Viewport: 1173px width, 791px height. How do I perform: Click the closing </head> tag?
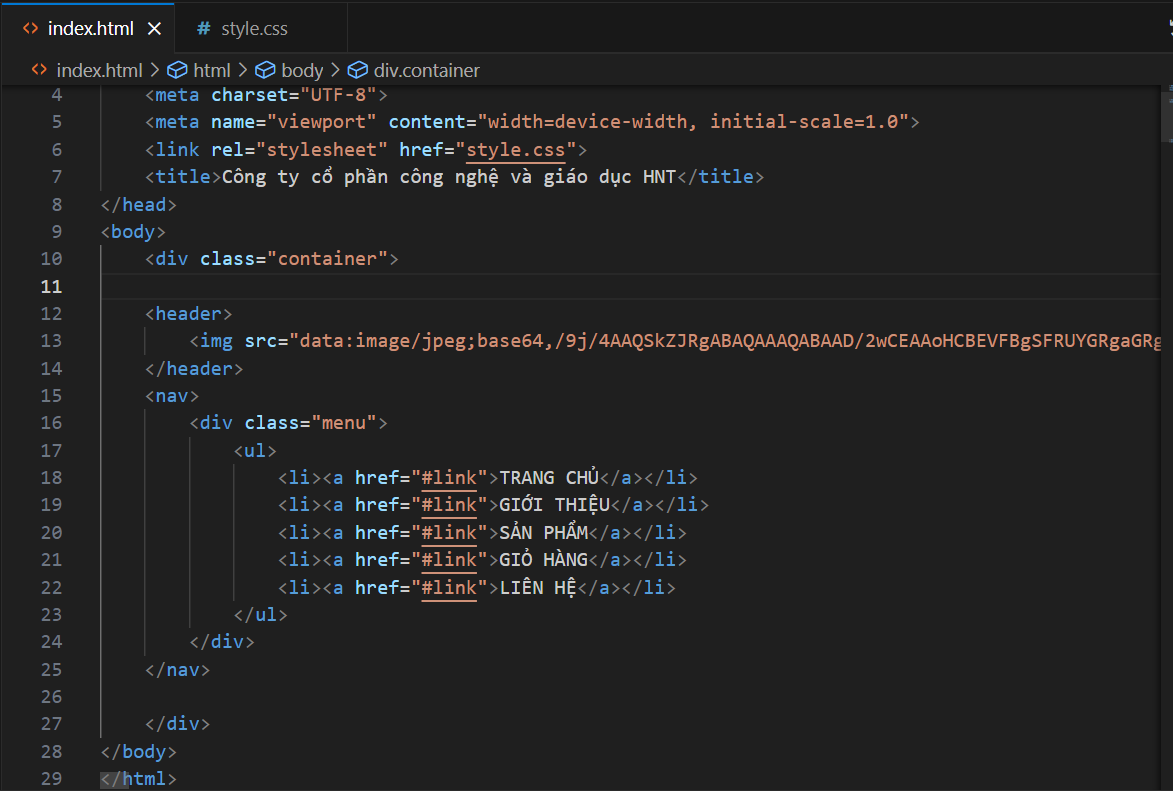[138, 204]
